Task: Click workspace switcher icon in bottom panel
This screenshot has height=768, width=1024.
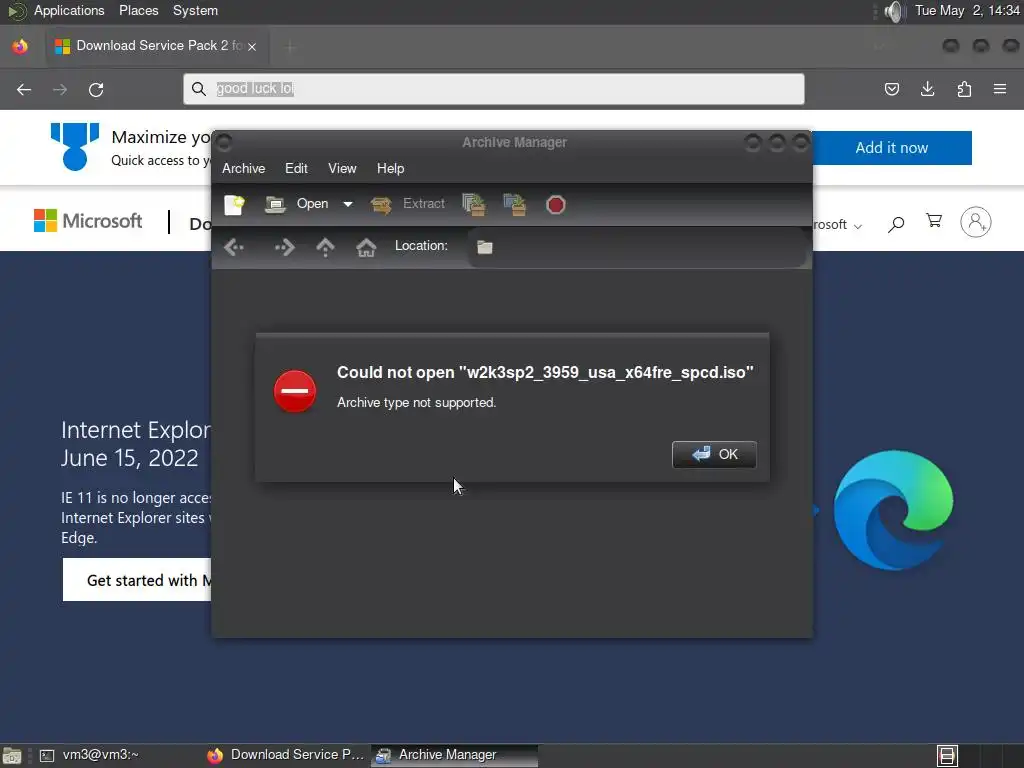Action: tap(947, 756)
